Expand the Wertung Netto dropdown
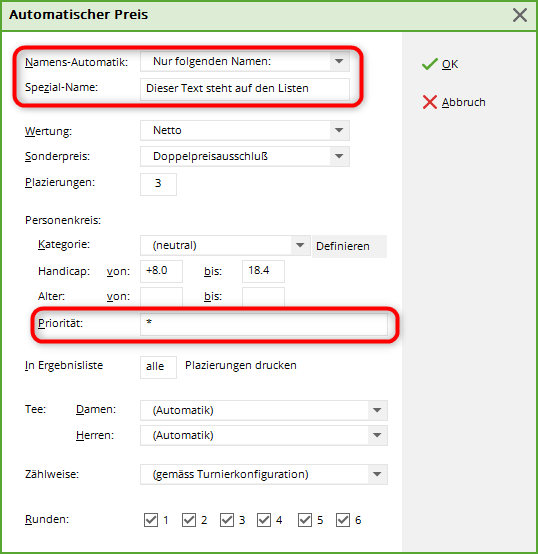 [244, 130]
